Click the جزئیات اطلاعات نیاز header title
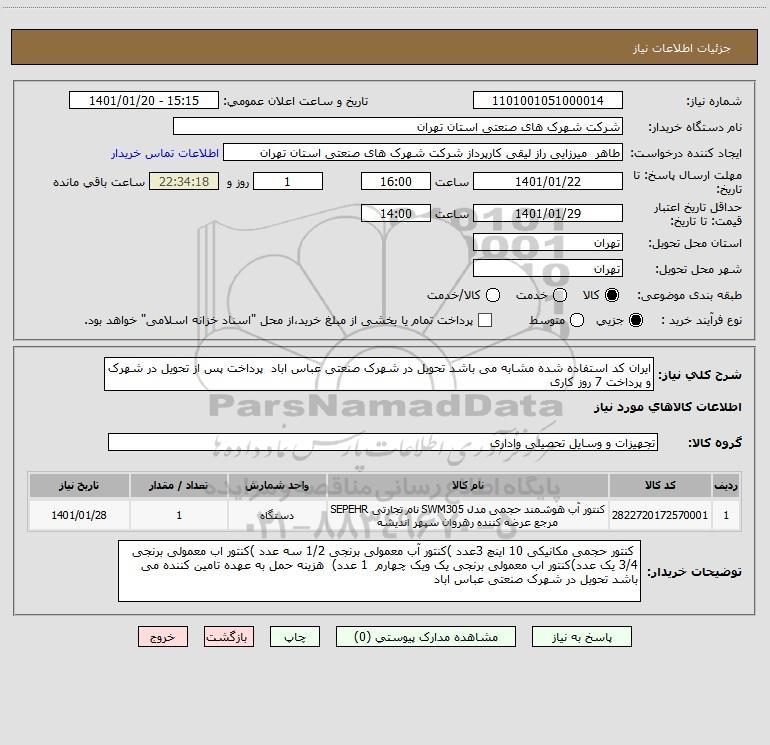The width and height of the screenshot is (770, 745). (x=681, y=48)
